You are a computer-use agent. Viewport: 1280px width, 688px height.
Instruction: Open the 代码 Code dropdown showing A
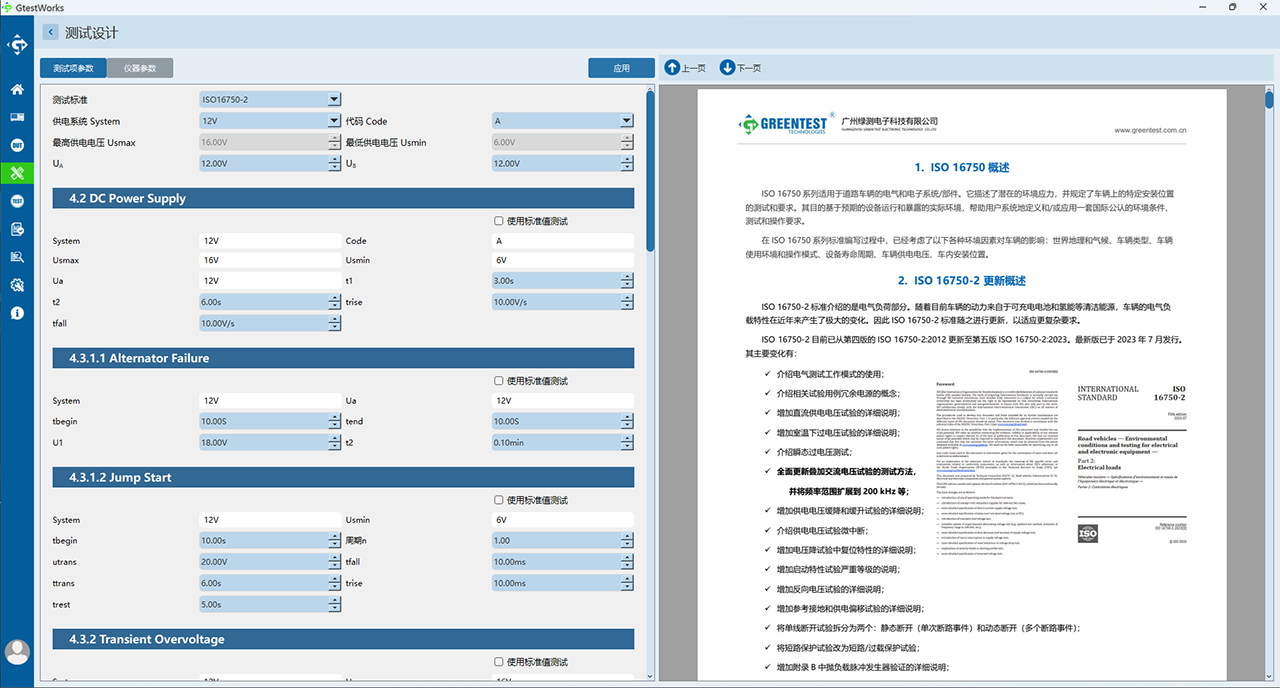(x=563, y=121)
